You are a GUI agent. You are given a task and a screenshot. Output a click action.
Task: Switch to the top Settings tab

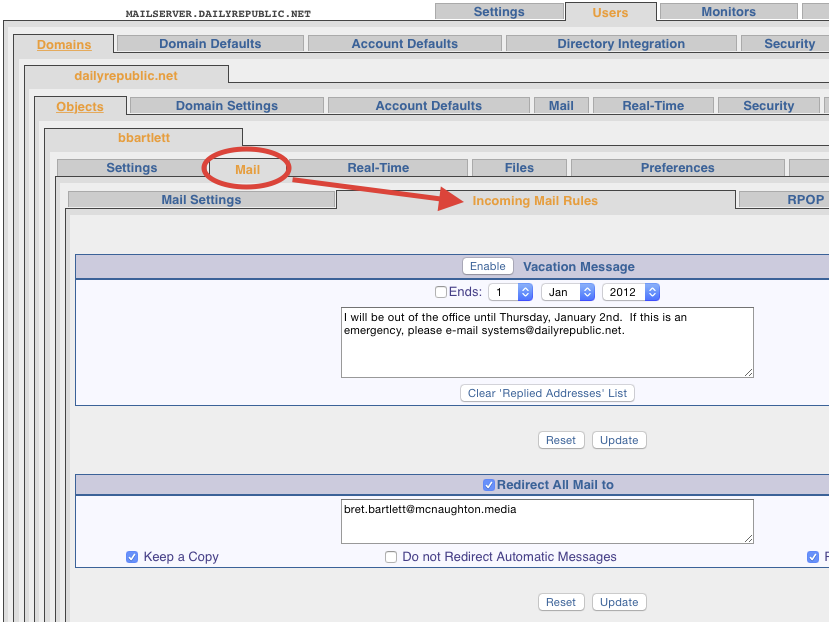click(498, 12)
